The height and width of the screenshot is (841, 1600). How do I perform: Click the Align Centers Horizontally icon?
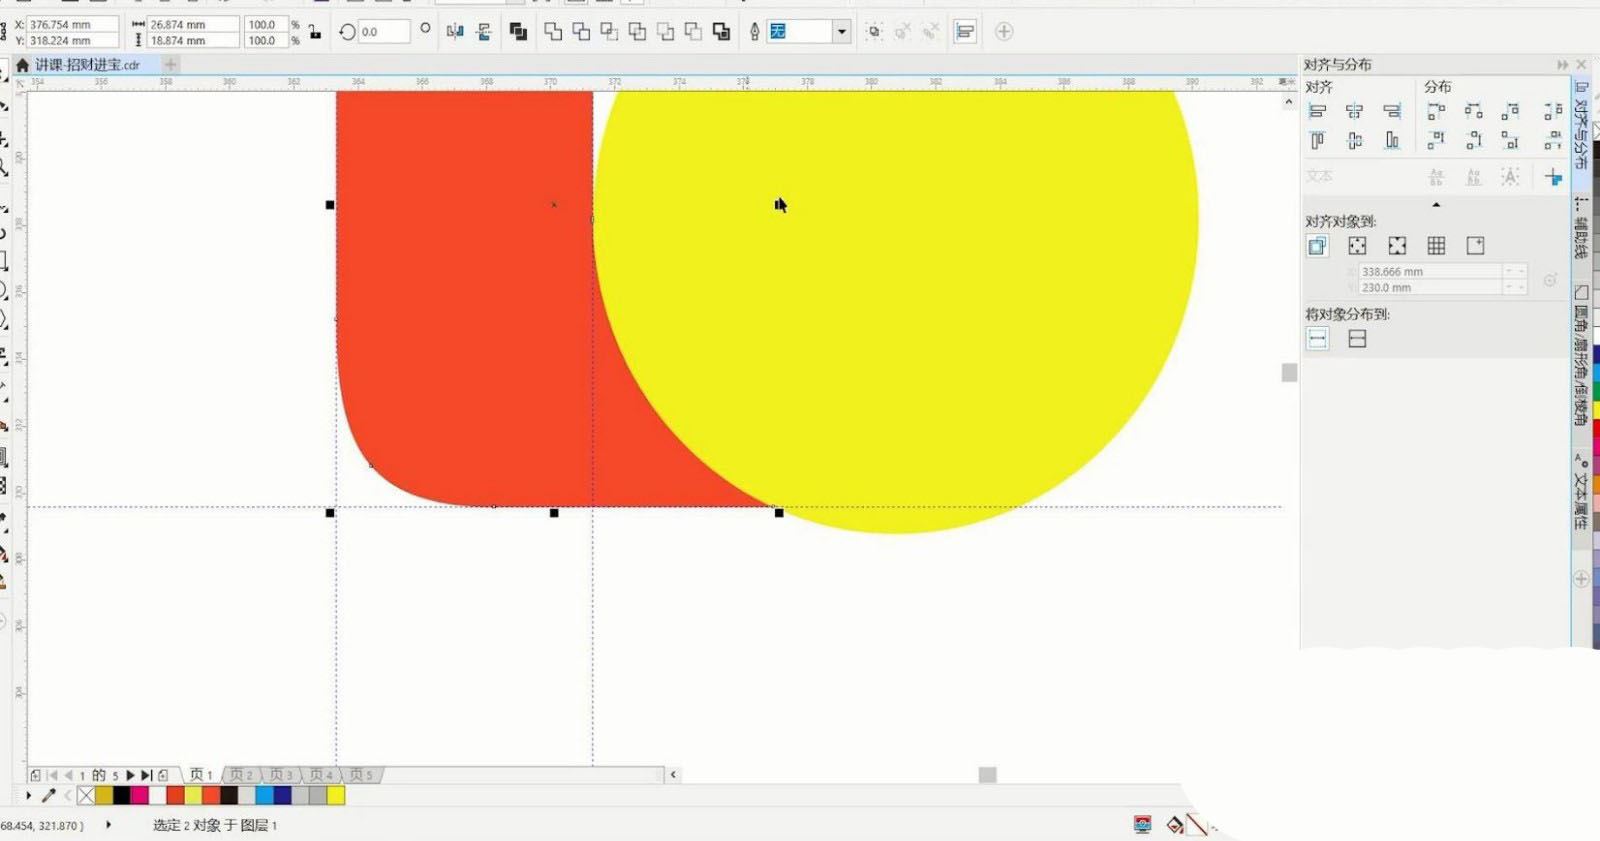pos(1354,112)
